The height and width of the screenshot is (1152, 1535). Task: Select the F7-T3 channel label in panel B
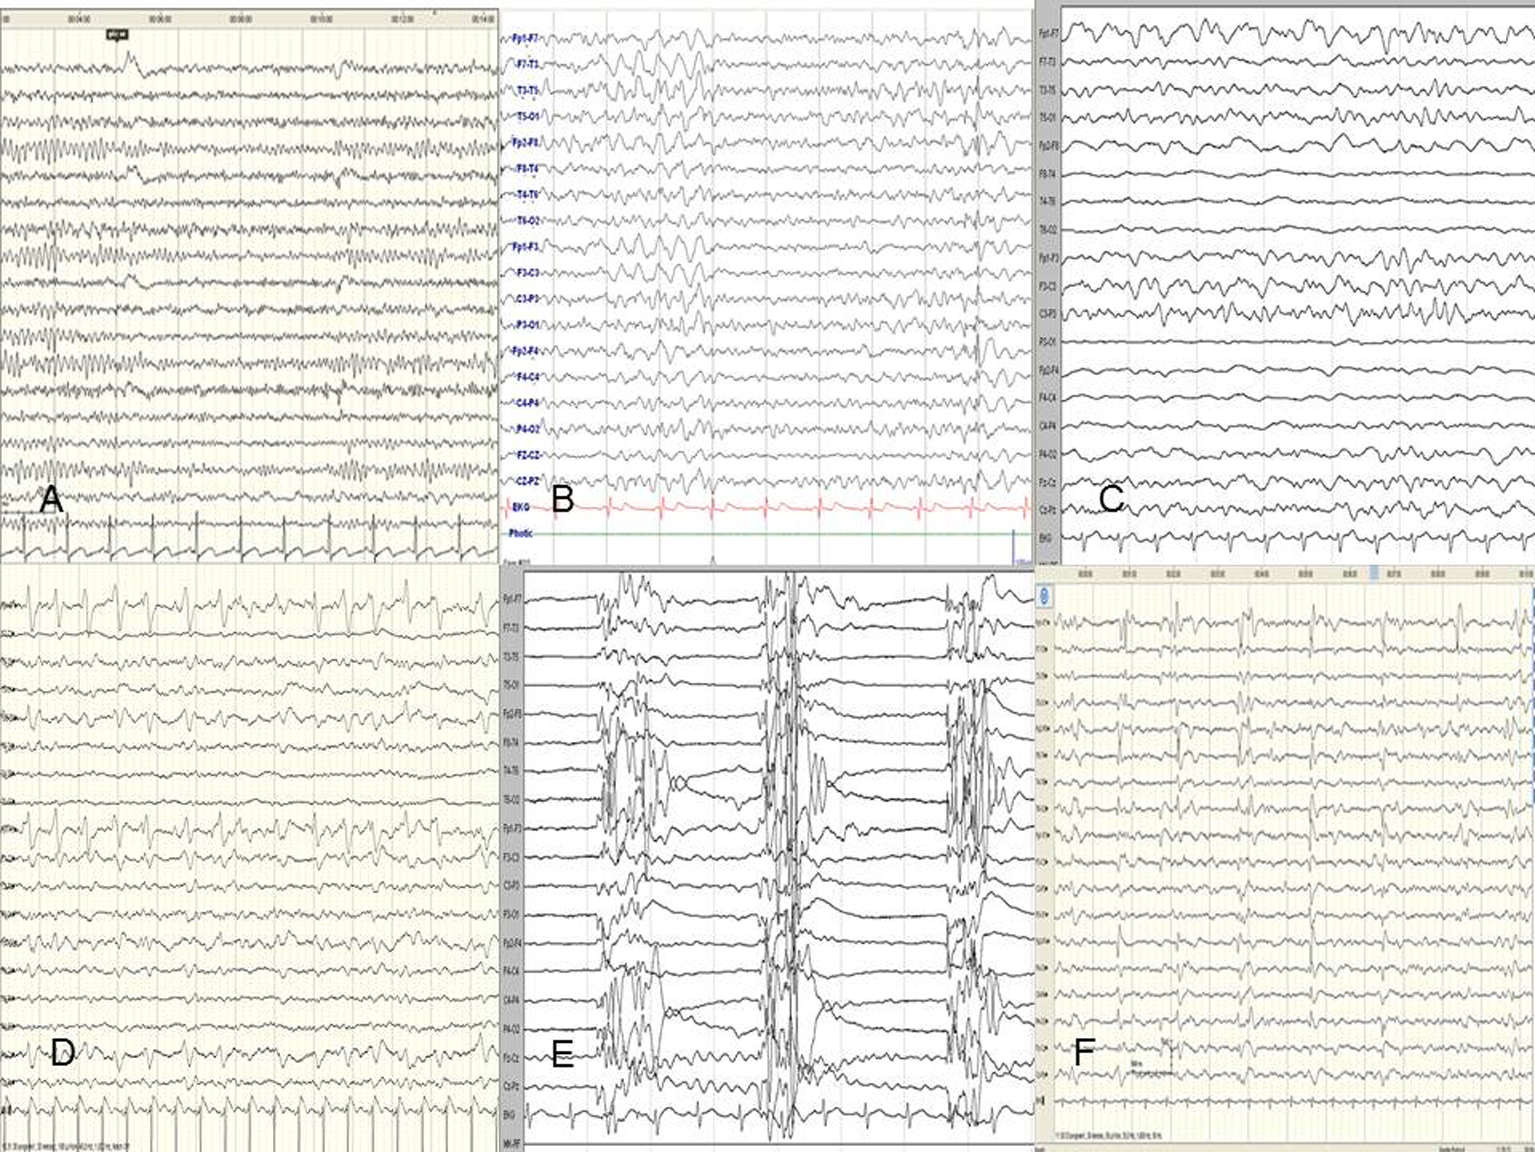(527, 64)
